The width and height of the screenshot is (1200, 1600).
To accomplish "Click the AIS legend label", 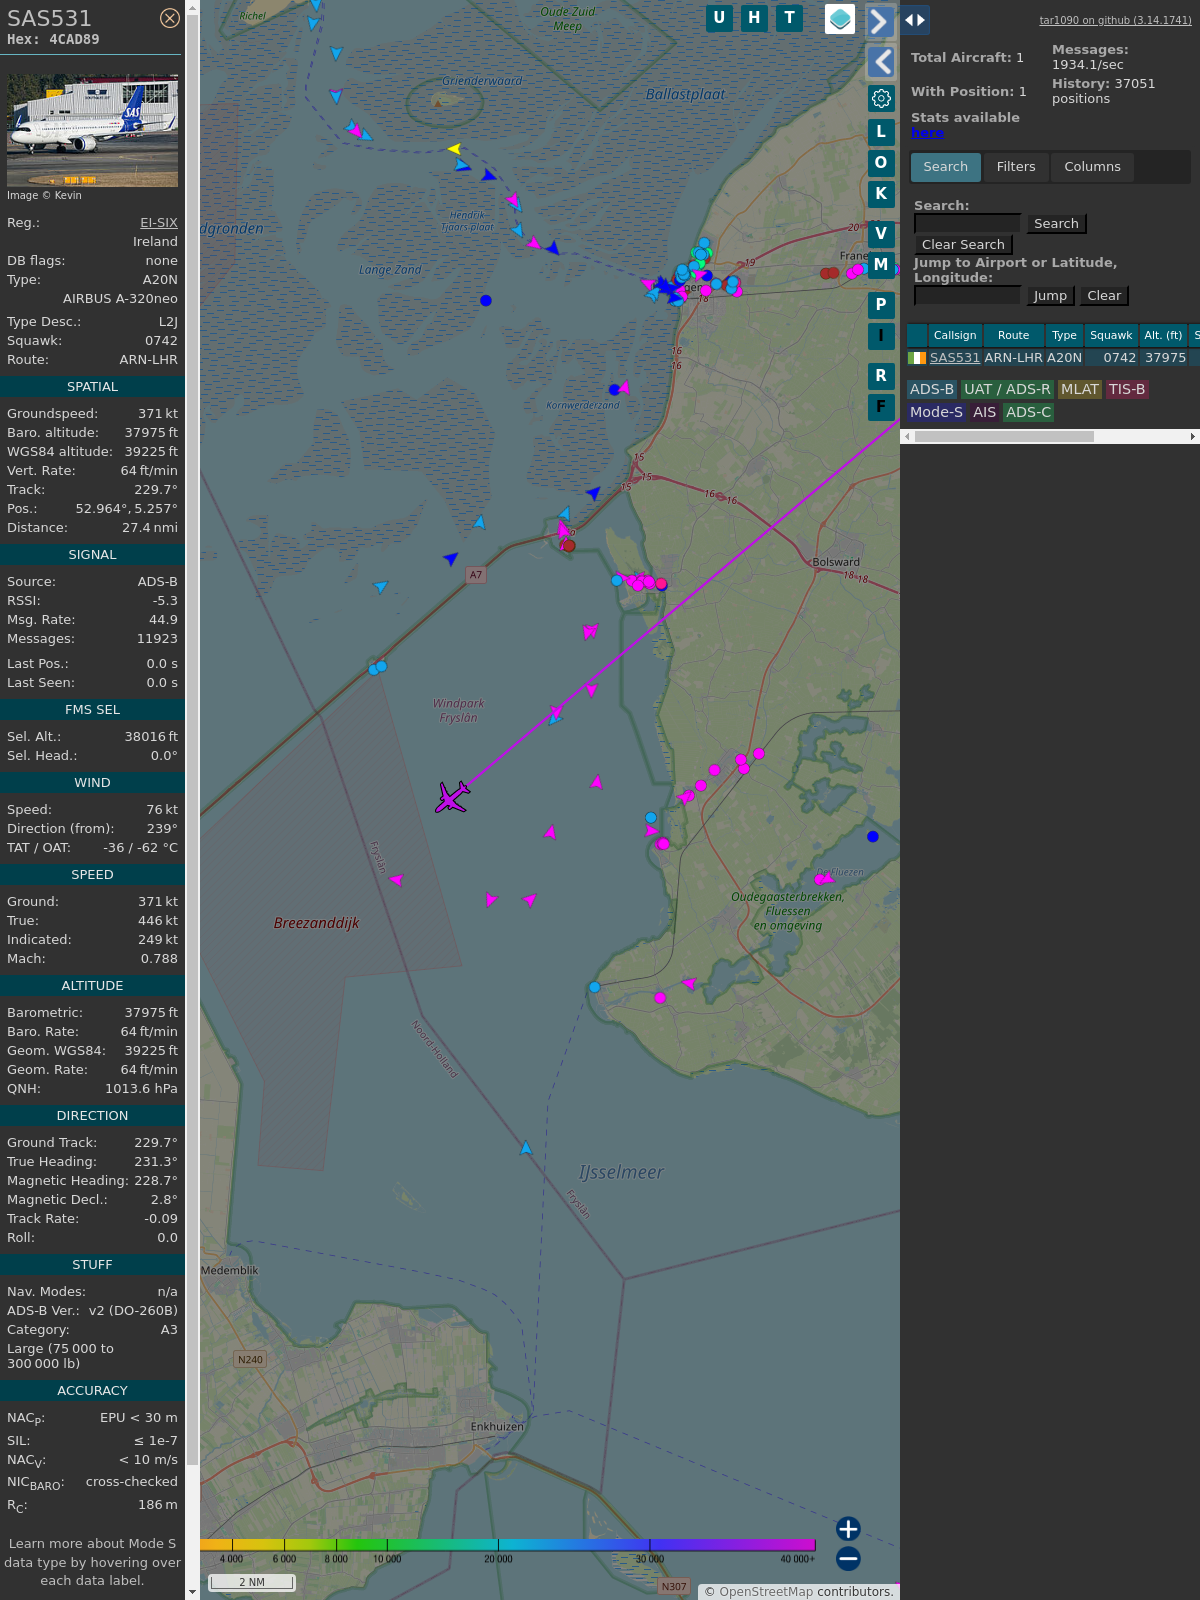I will (984, 413).
